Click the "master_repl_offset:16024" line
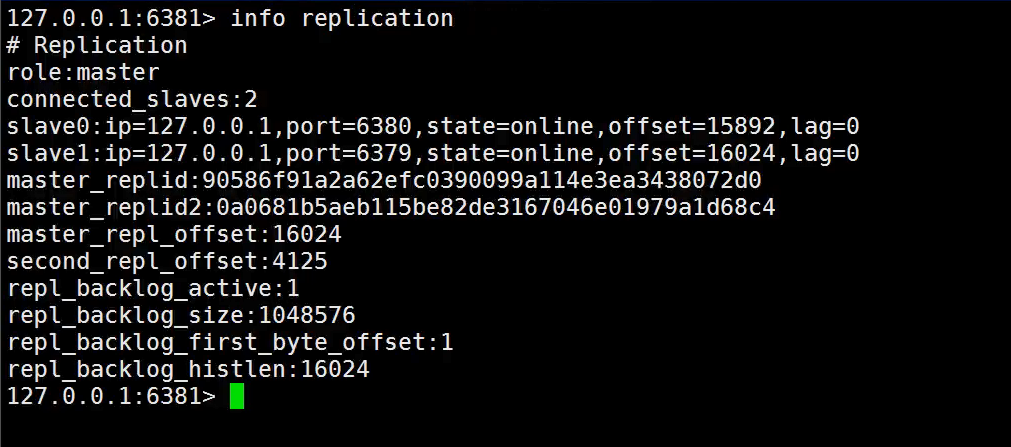Image resolution: width=1011 pixels, height=447 pixels. tap(174, 235)
